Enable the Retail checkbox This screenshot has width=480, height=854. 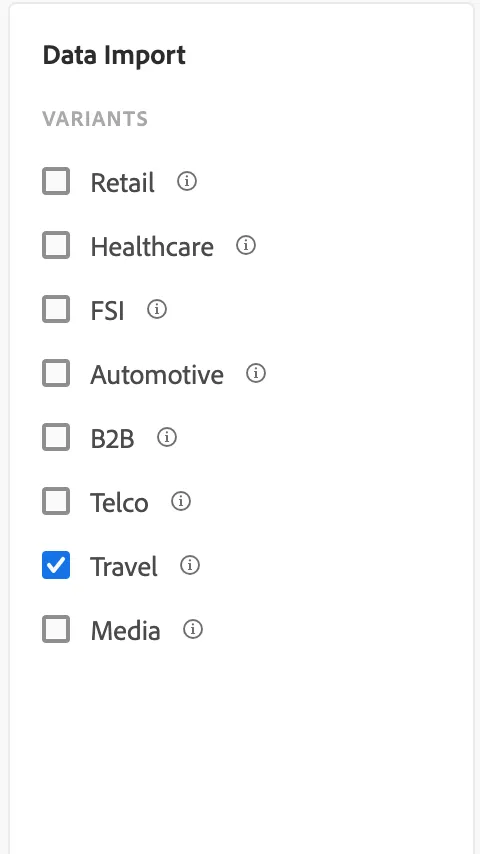(56, 181)
